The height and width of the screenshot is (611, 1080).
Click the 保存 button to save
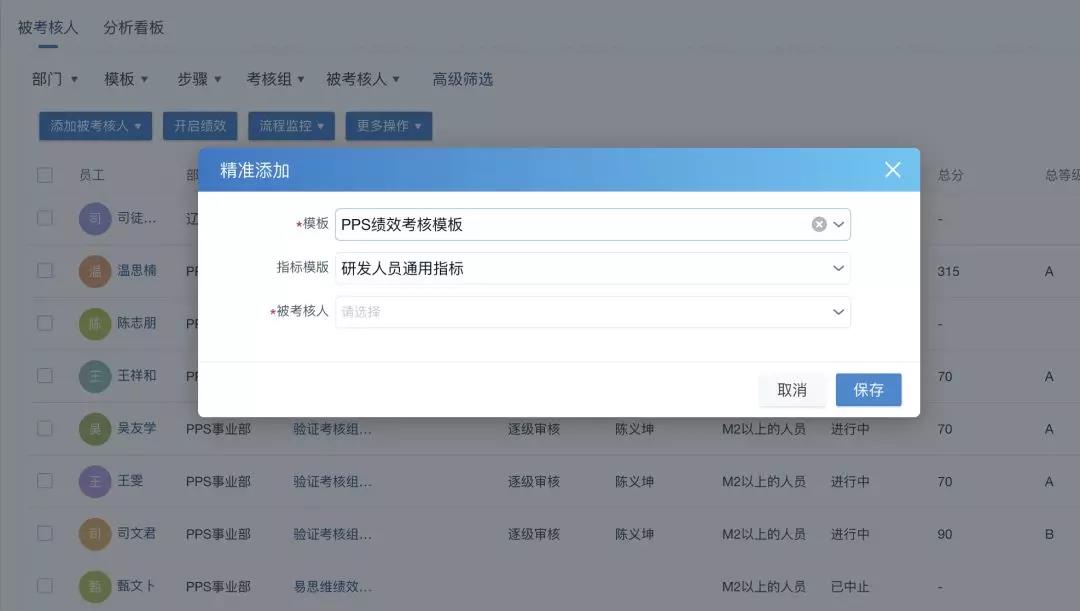point(868,391)
